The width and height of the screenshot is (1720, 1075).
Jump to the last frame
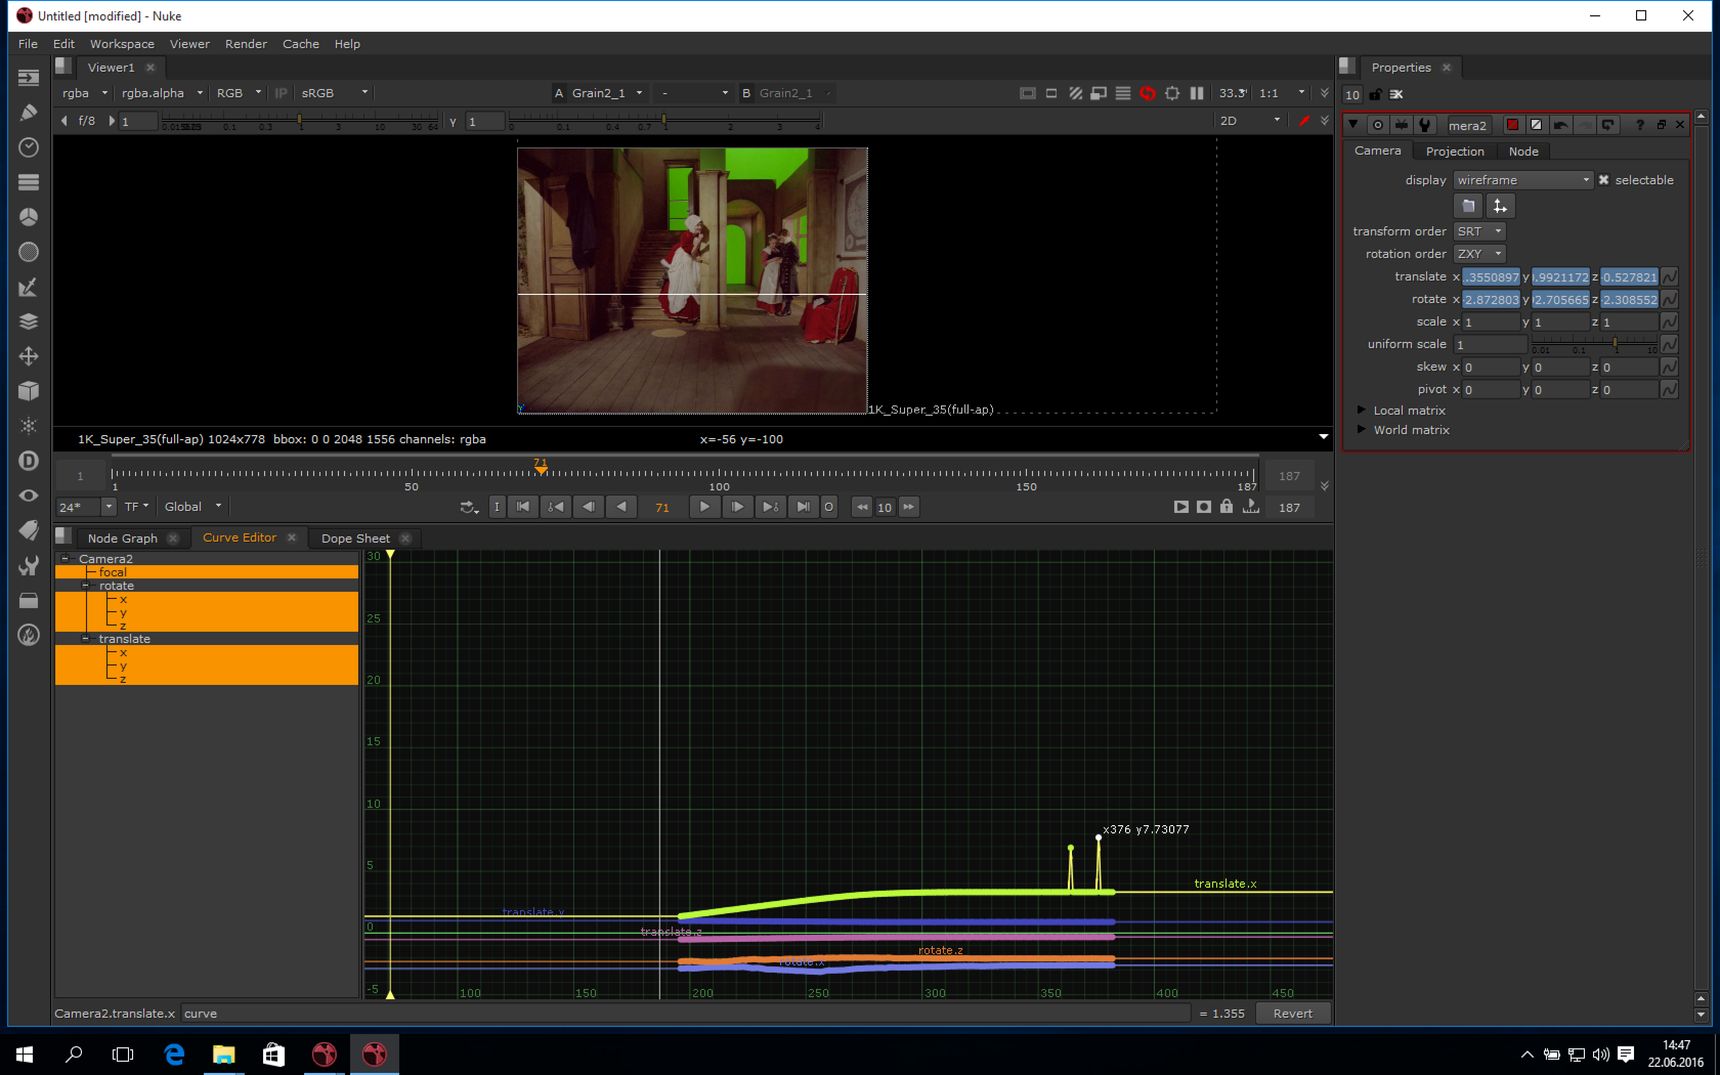point(802,507)
